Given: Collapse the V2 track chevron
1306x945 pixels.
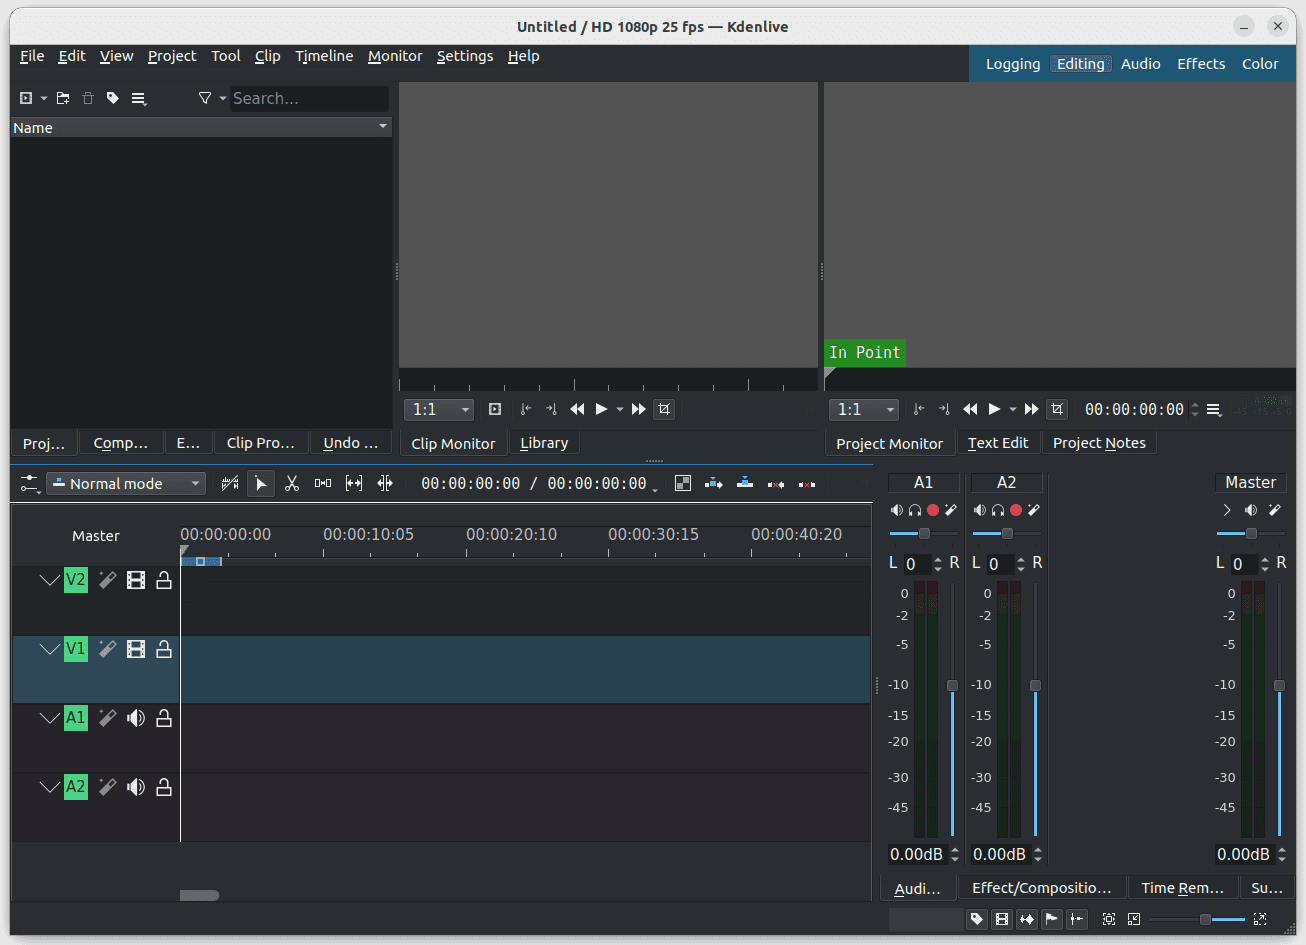Looking at the screenshot, I should (x=49, y=580).
